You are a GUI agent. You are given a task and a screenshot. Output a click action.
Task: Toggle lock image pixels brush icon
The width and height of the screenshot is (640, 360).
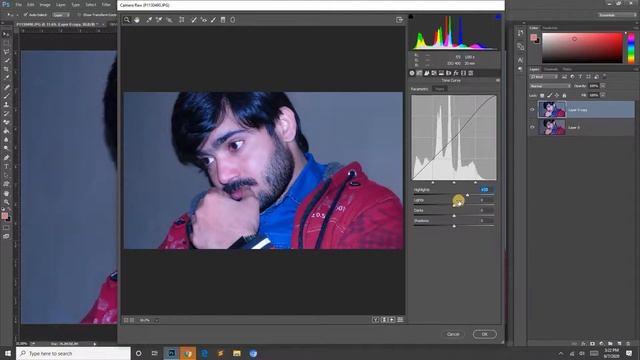click(549, 95)
